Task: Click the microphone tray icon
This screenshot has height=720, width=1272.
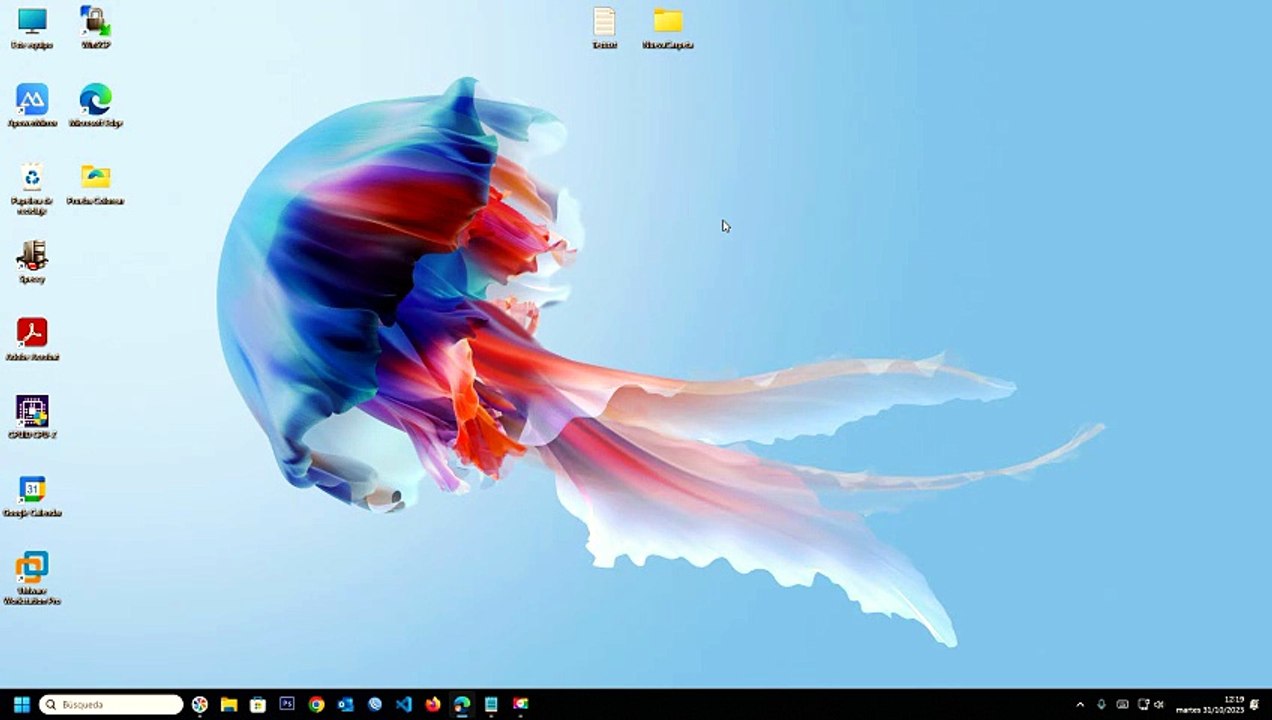Action: [1101, 704]
